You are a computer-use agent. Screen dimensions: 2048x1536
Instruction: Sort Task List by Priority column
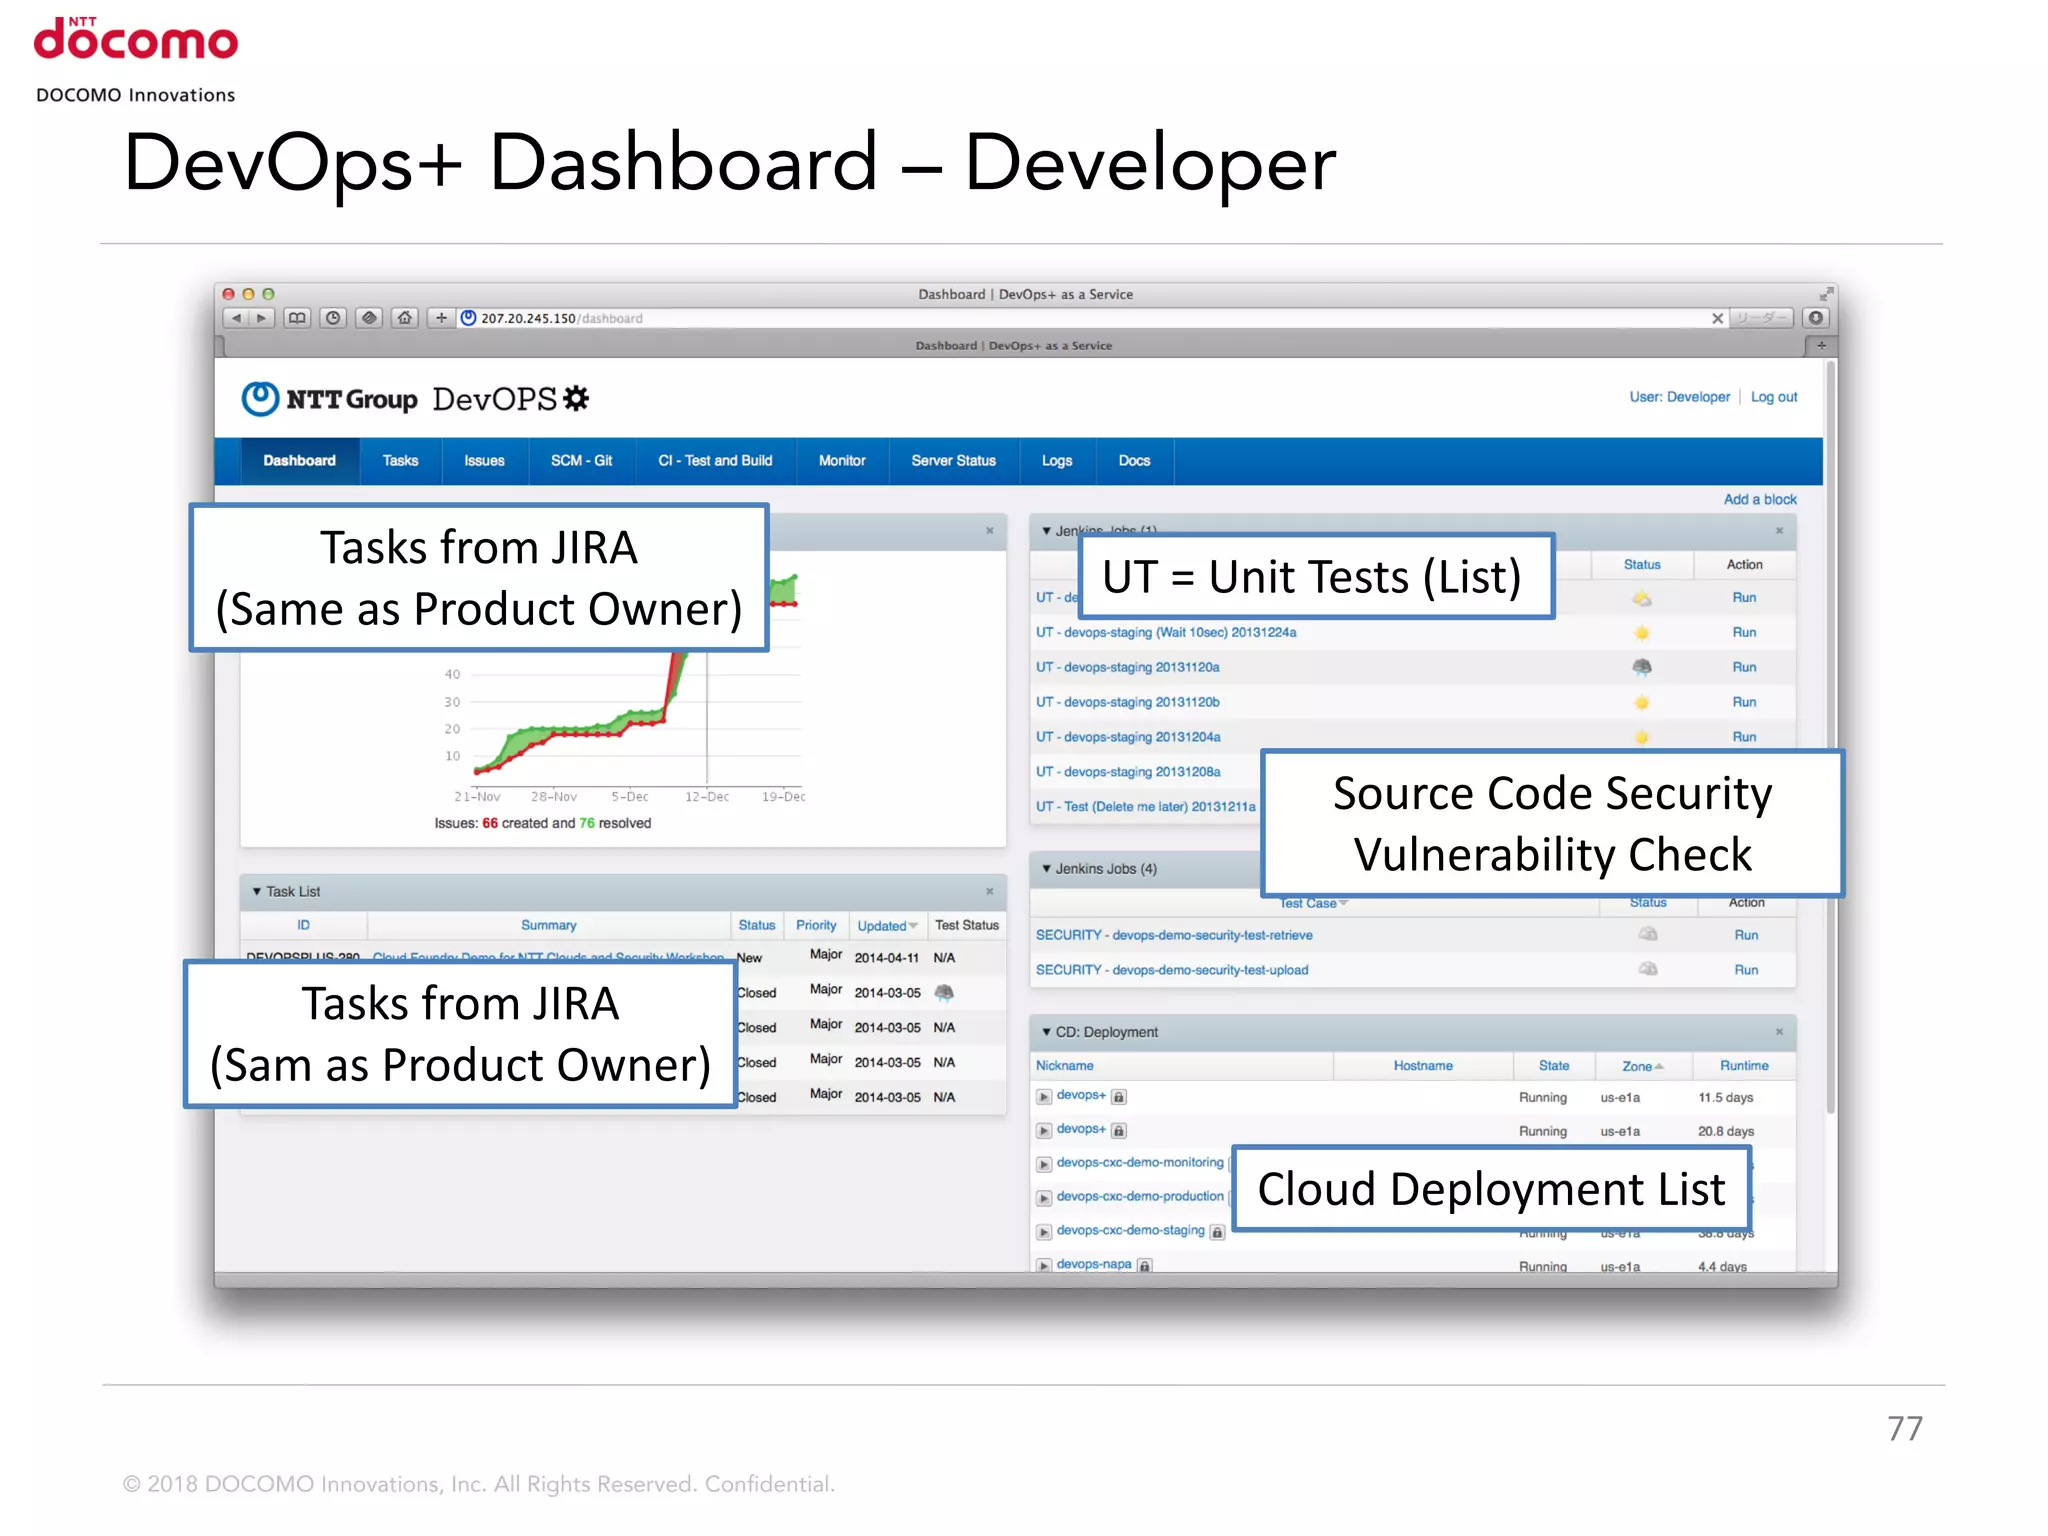pyautogui.click(x=816, y=926)
